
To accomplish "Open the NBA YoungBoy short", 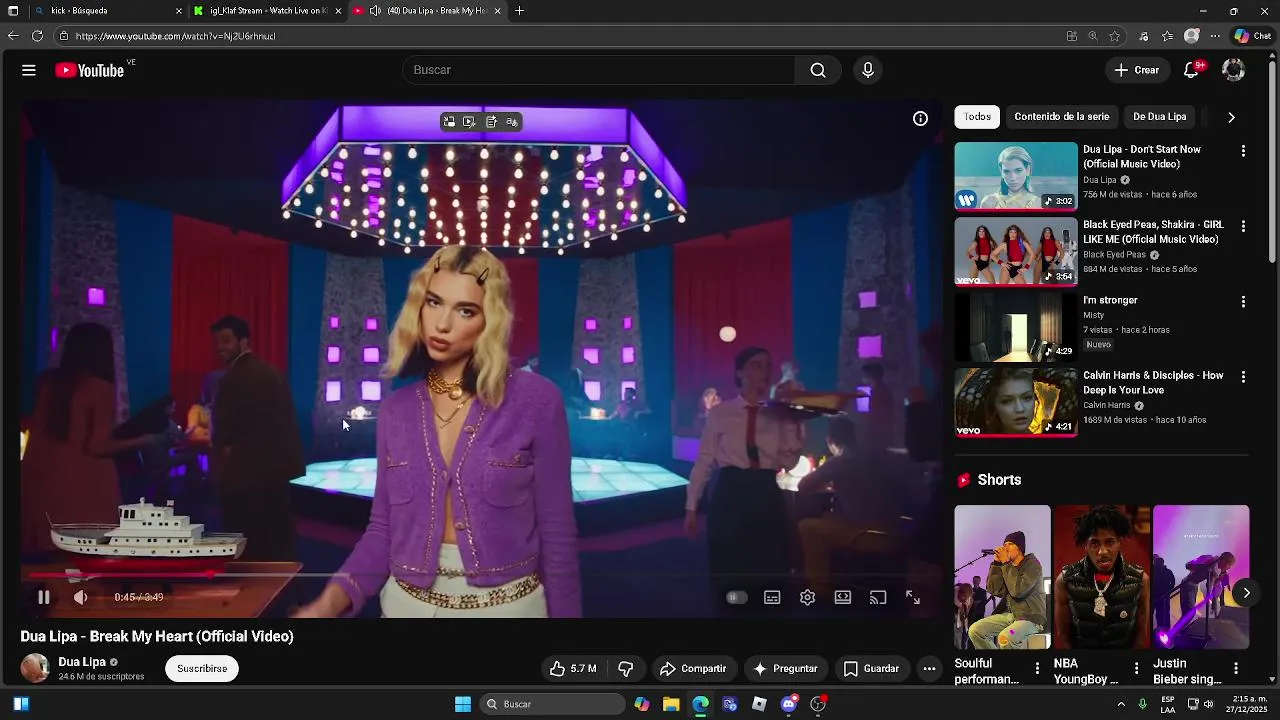I will tap(1101, 577).
